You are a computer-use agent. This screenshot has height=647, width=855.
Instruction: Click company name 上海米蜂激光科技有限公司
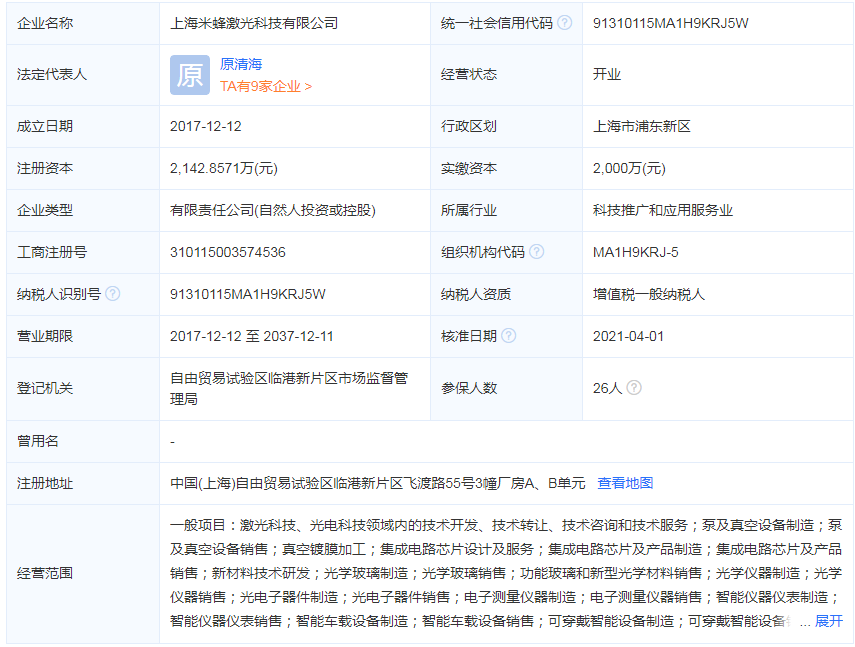click(254, 23)
